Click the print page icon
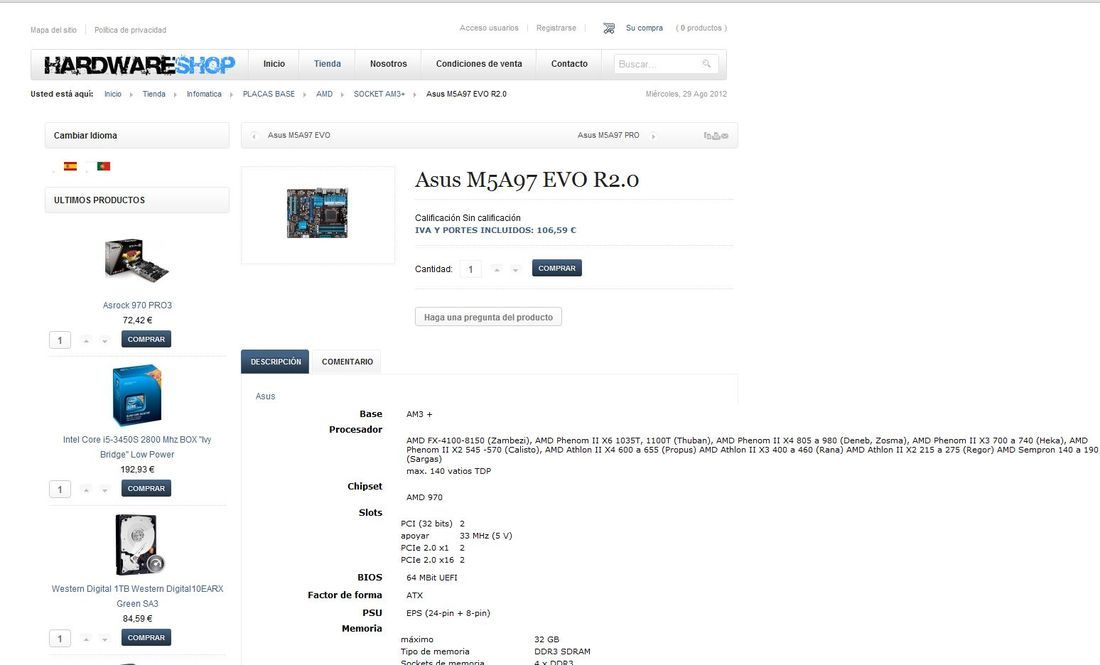Viewport: 1100px width, 665px height. (716, 136)
